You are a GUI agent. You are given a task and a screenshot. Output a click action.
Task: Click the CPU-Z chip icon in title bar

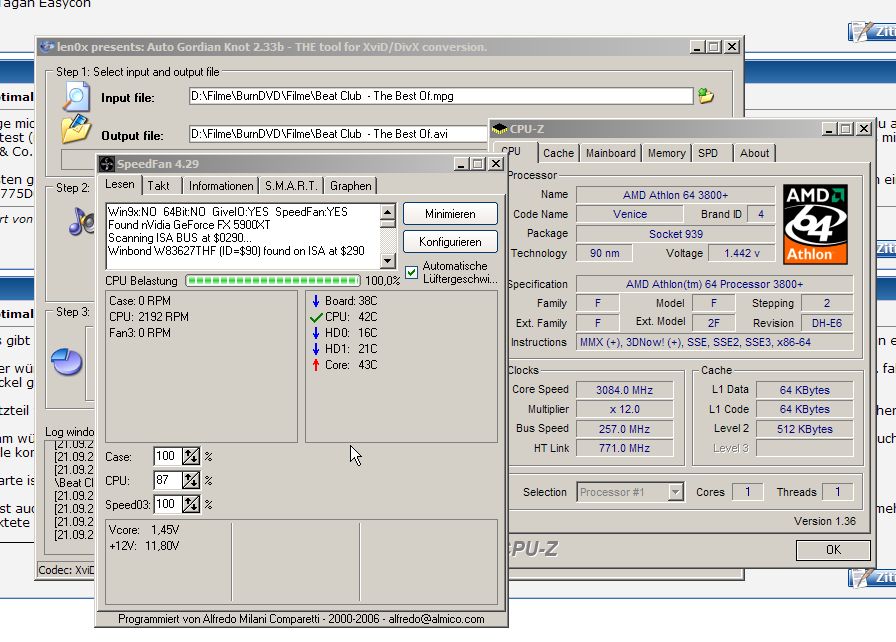(500, 129)
